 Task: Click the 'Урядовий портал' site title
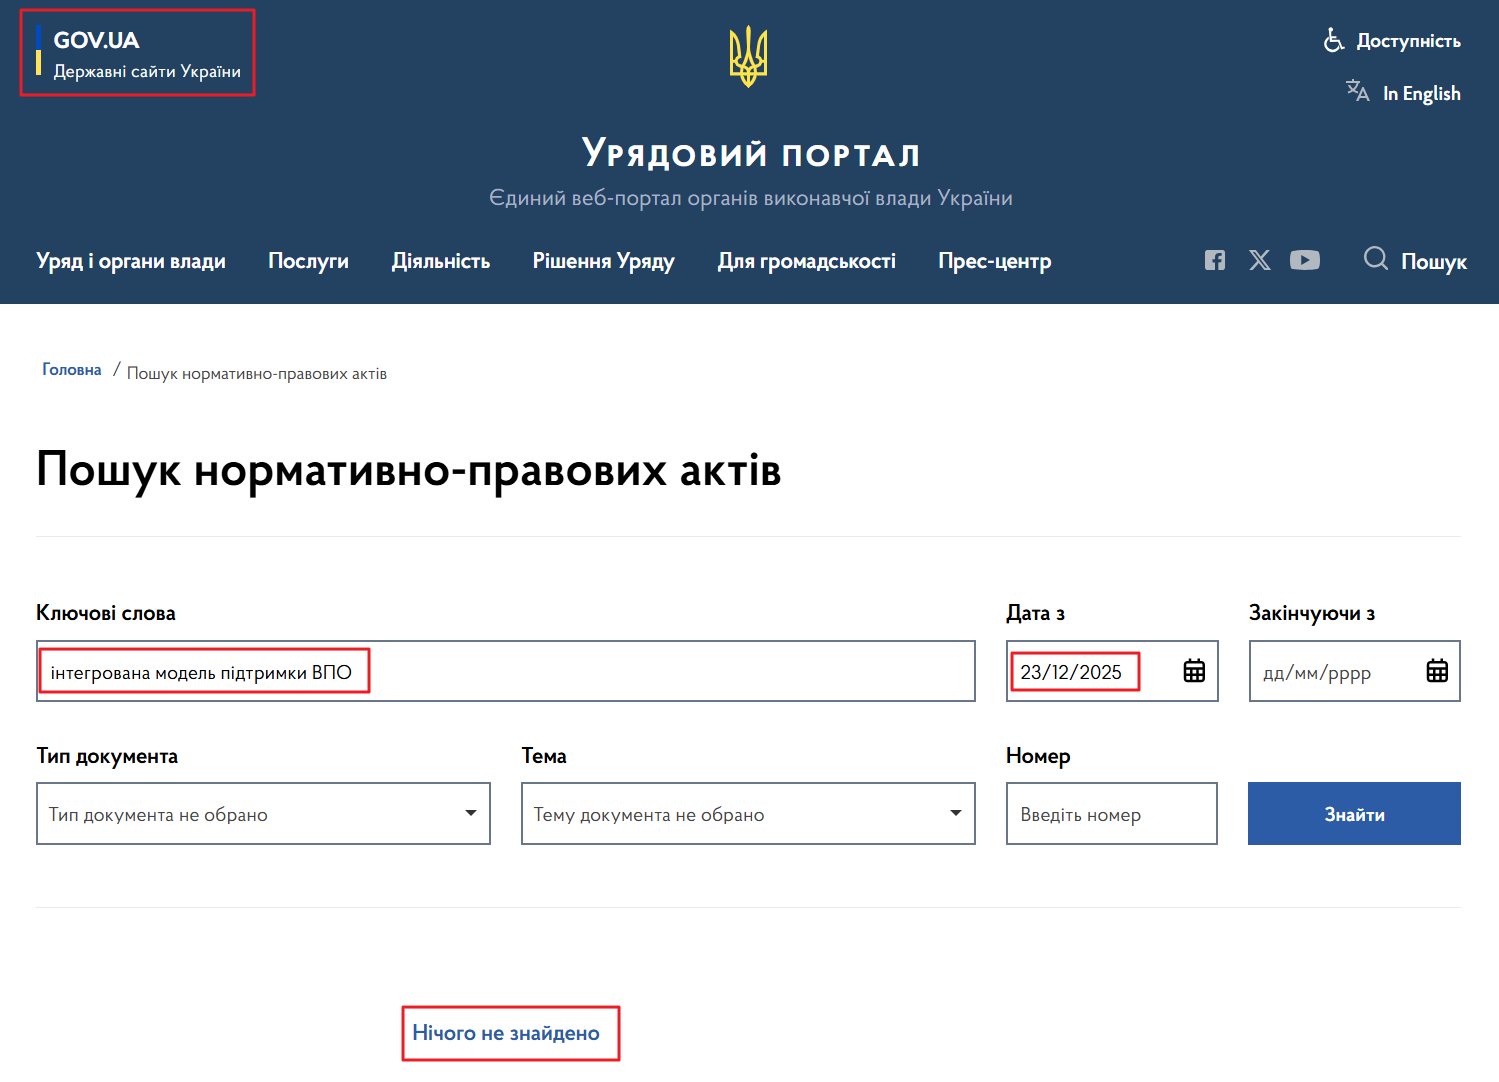(750, 153)
